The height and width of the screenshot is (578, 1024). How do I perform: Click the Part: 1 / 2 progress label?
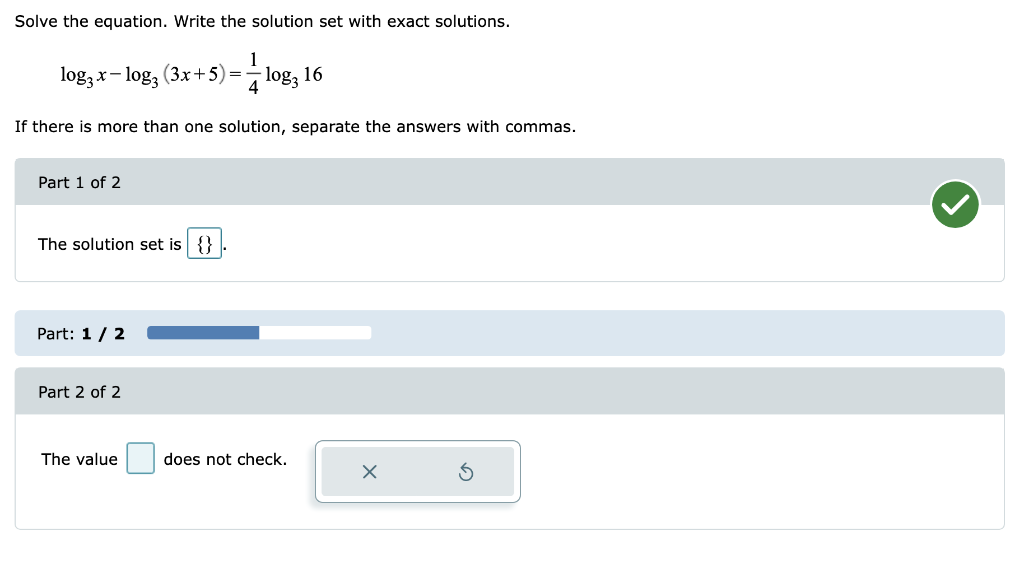pyautogui.click(x=80, y=333)
